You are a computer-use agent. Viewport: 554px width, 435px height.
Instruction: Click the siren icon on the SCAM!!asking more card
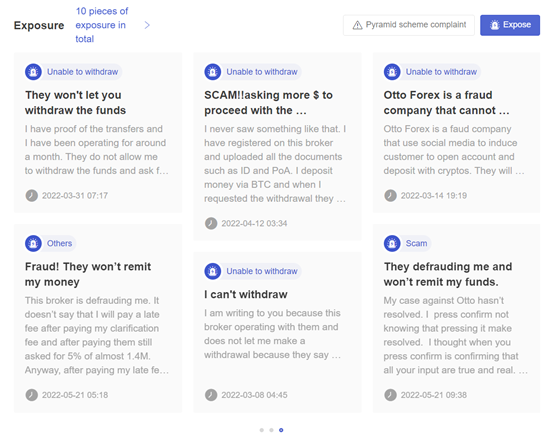212,72
